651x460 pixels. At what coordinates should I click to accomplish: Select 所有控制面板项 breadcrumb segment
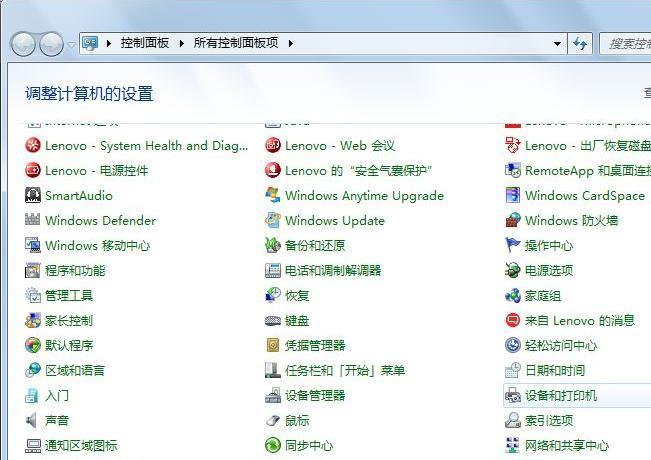(x=236, y=43)
